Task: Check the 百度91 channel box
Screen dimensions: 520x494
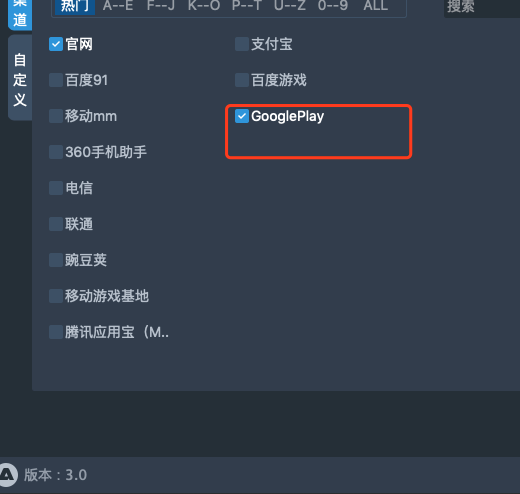Action: (x=56, y=80)
